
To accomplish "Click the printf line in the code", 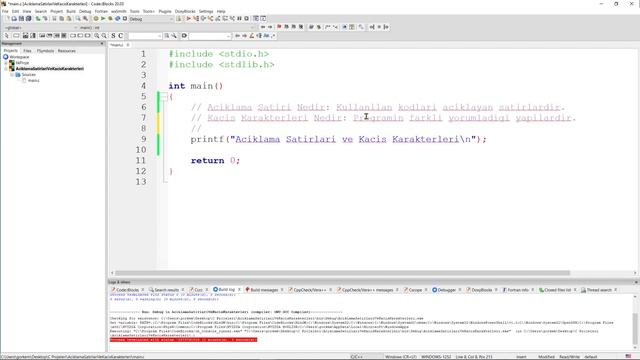I will coord(338,139).
